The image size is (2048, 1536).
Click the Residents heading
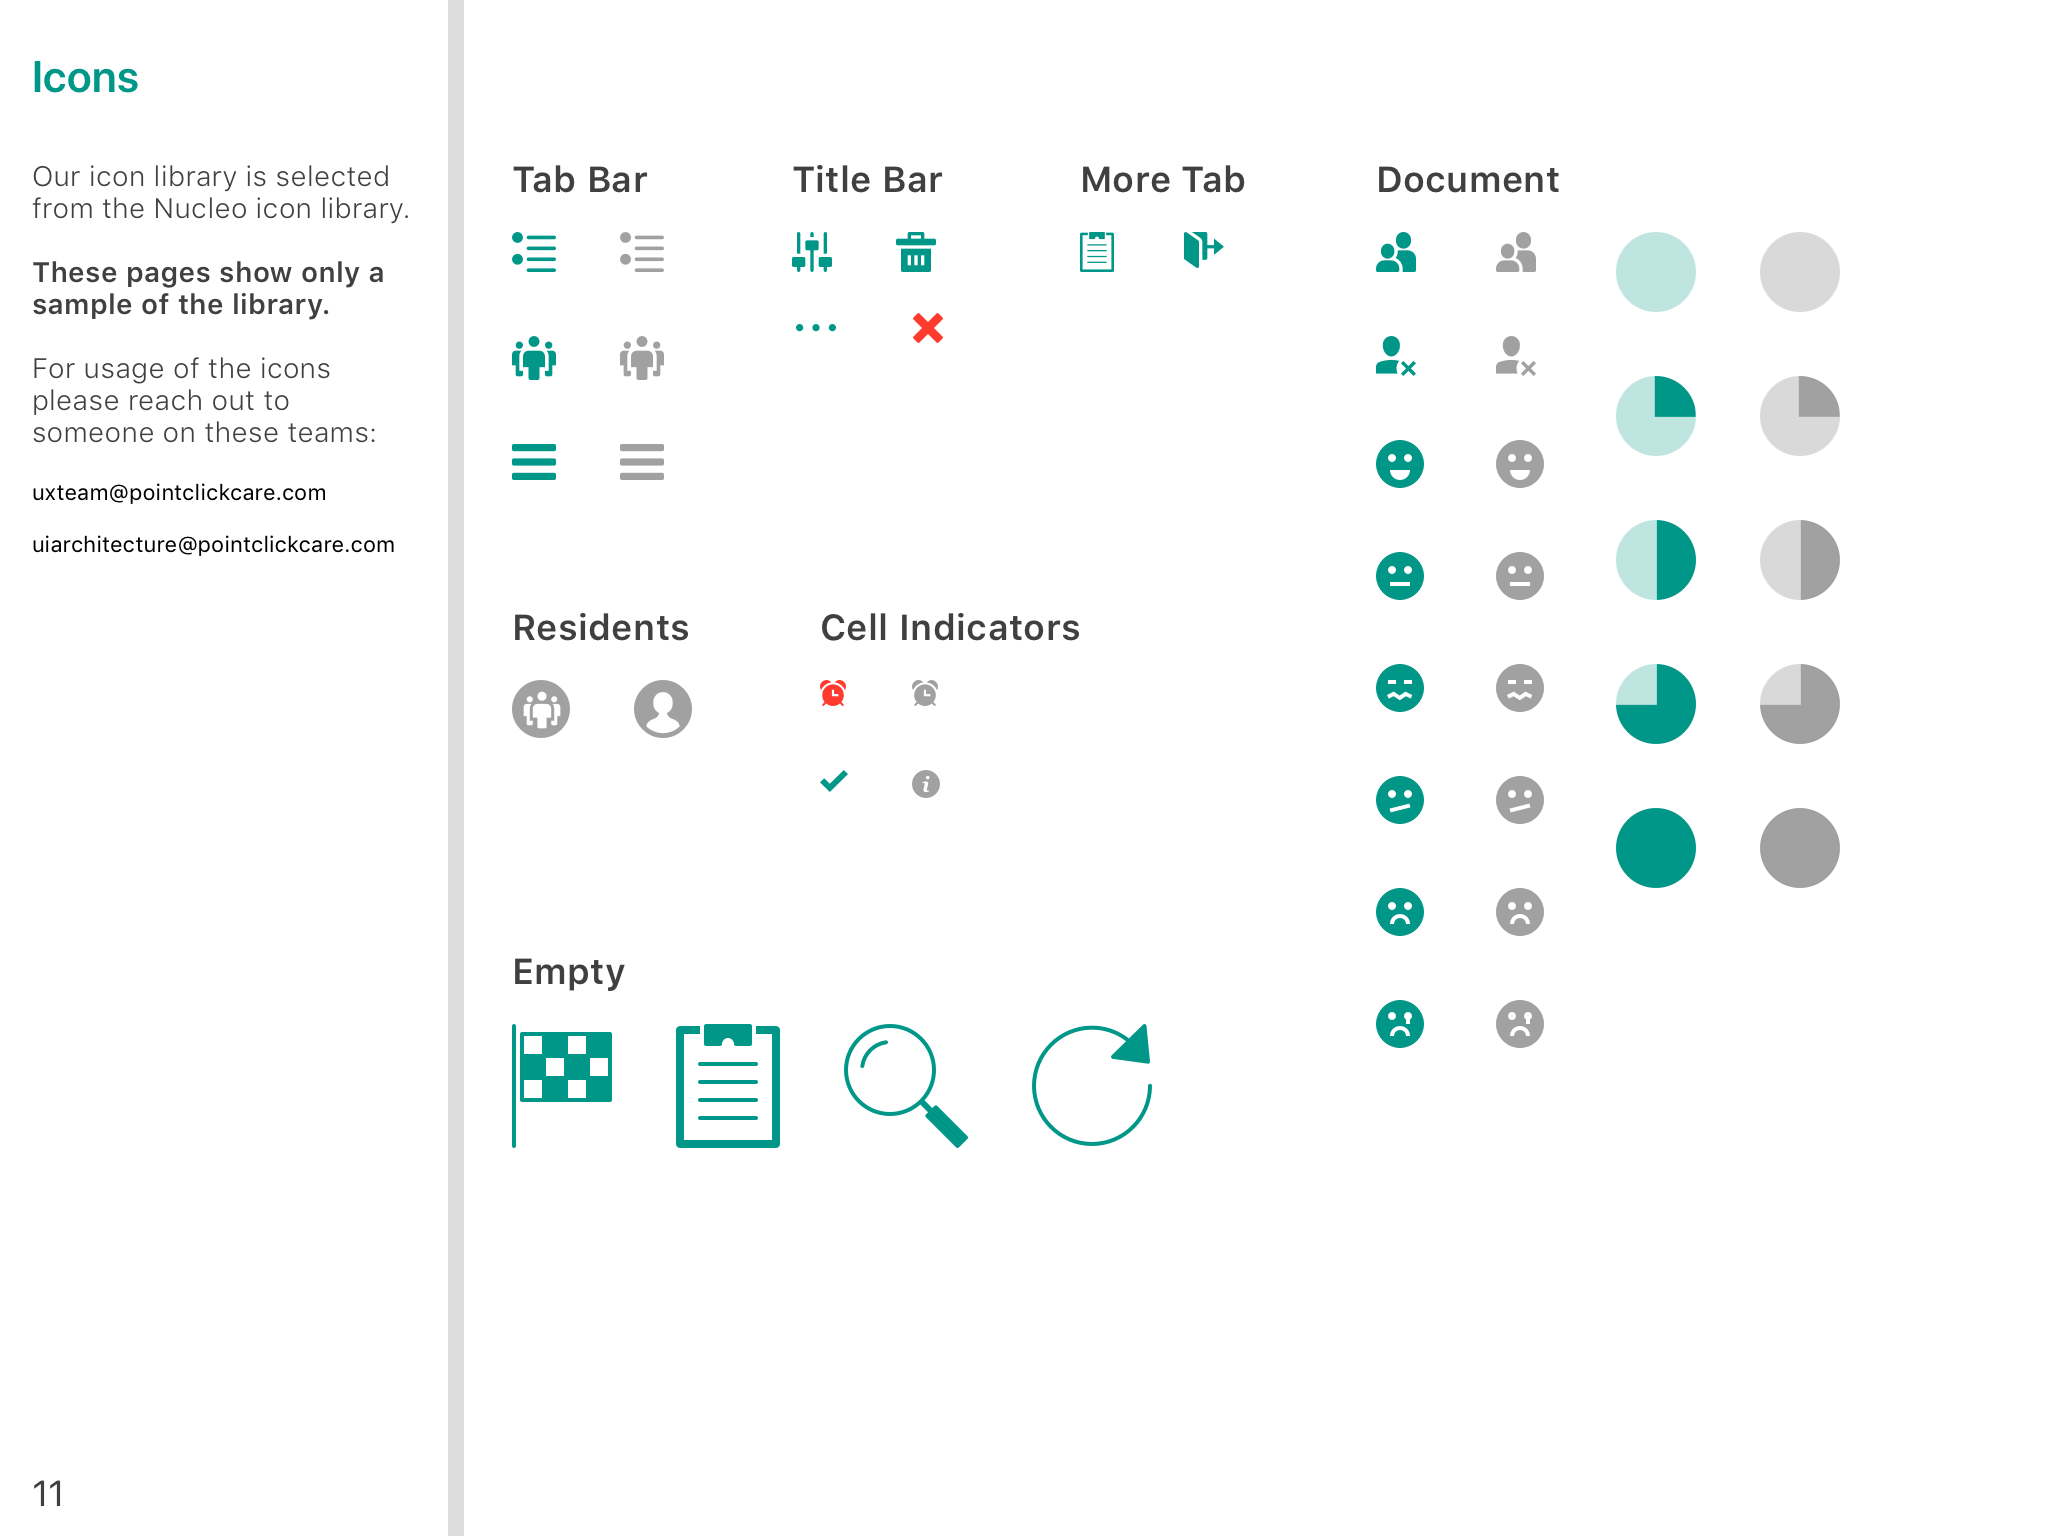pyautogui.click(x=601, y=628)
